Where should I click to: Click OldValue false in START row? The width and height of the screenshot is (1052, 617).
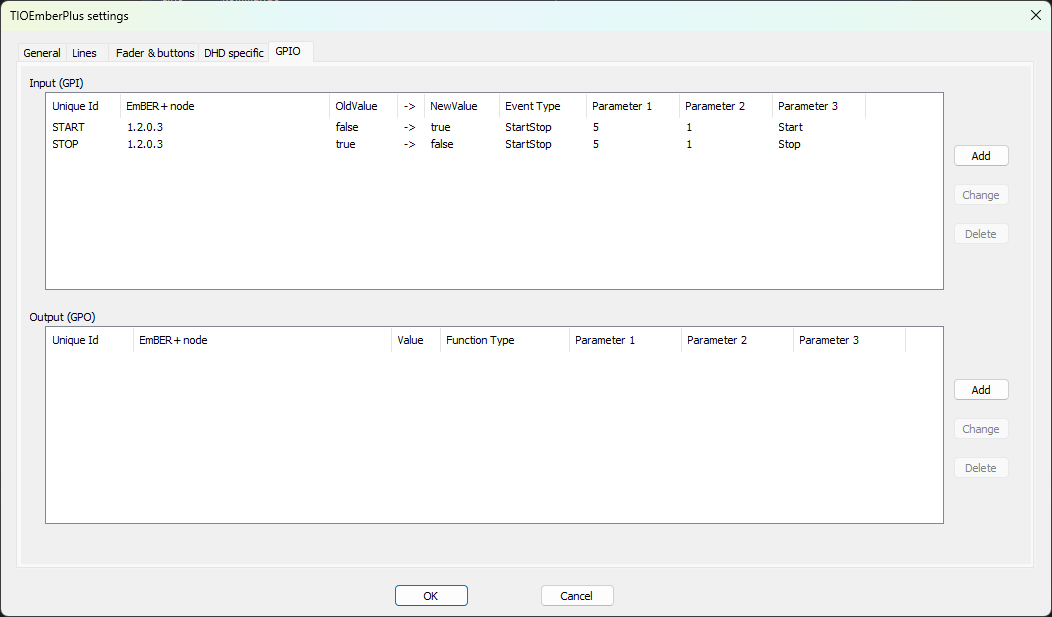click(347, 127)
